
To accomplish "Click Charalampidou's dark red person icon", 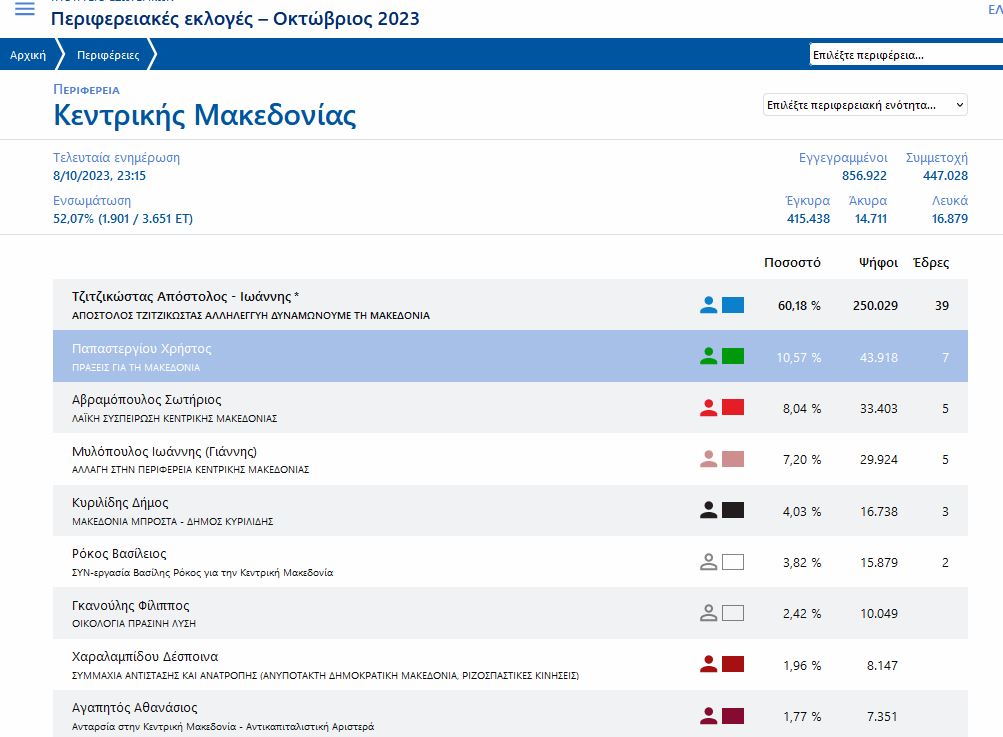I will pos(709,664).
